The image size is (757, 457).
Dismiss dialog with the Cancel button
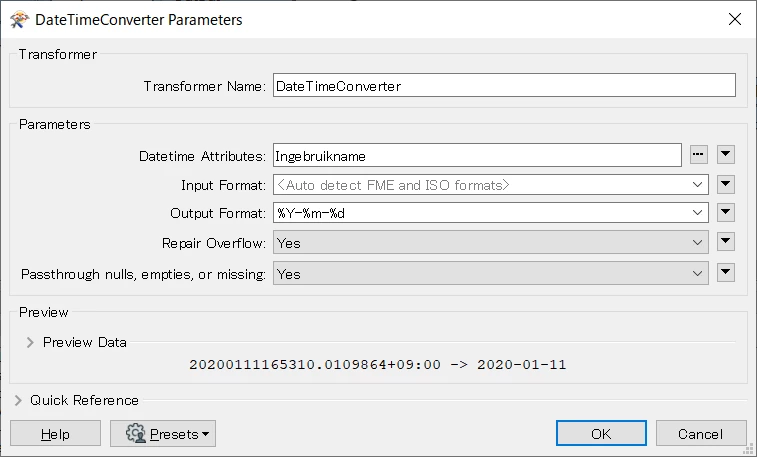[701, 433]
